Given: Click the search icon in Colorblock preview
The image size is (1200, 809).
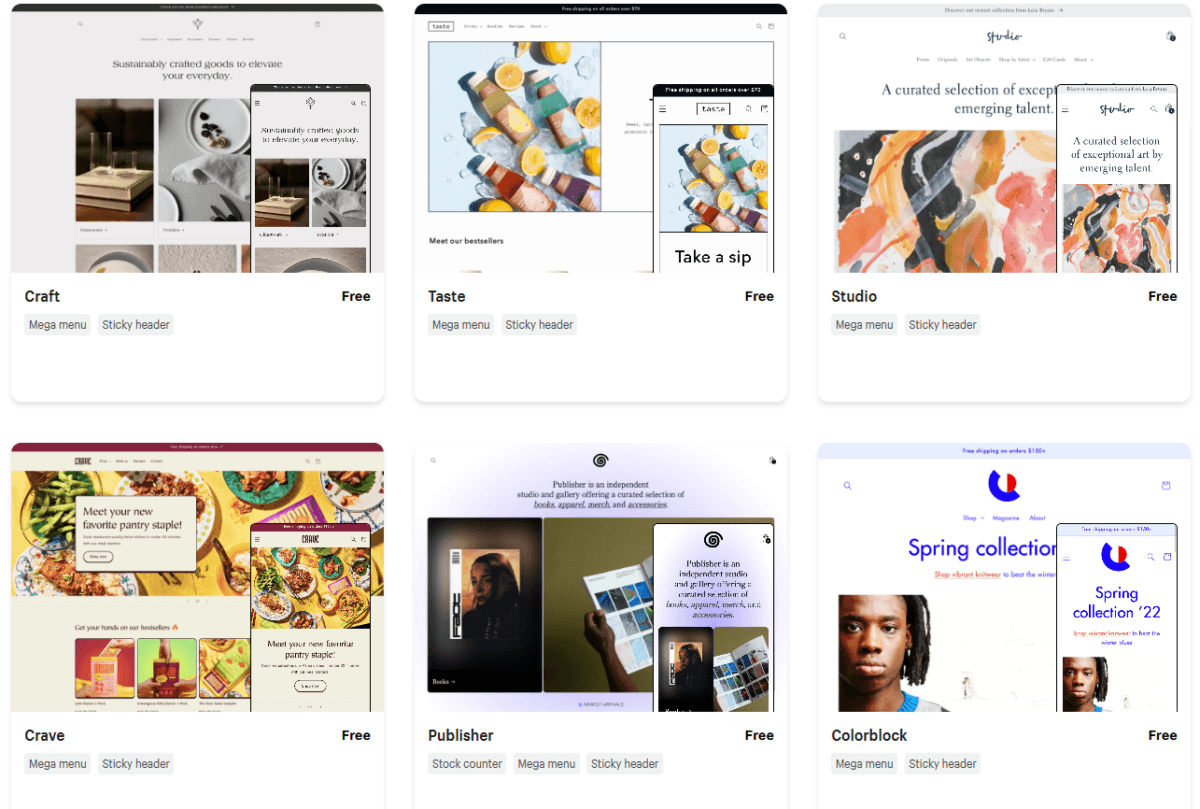Looking at the screenshot, I should tap(847, 485).
